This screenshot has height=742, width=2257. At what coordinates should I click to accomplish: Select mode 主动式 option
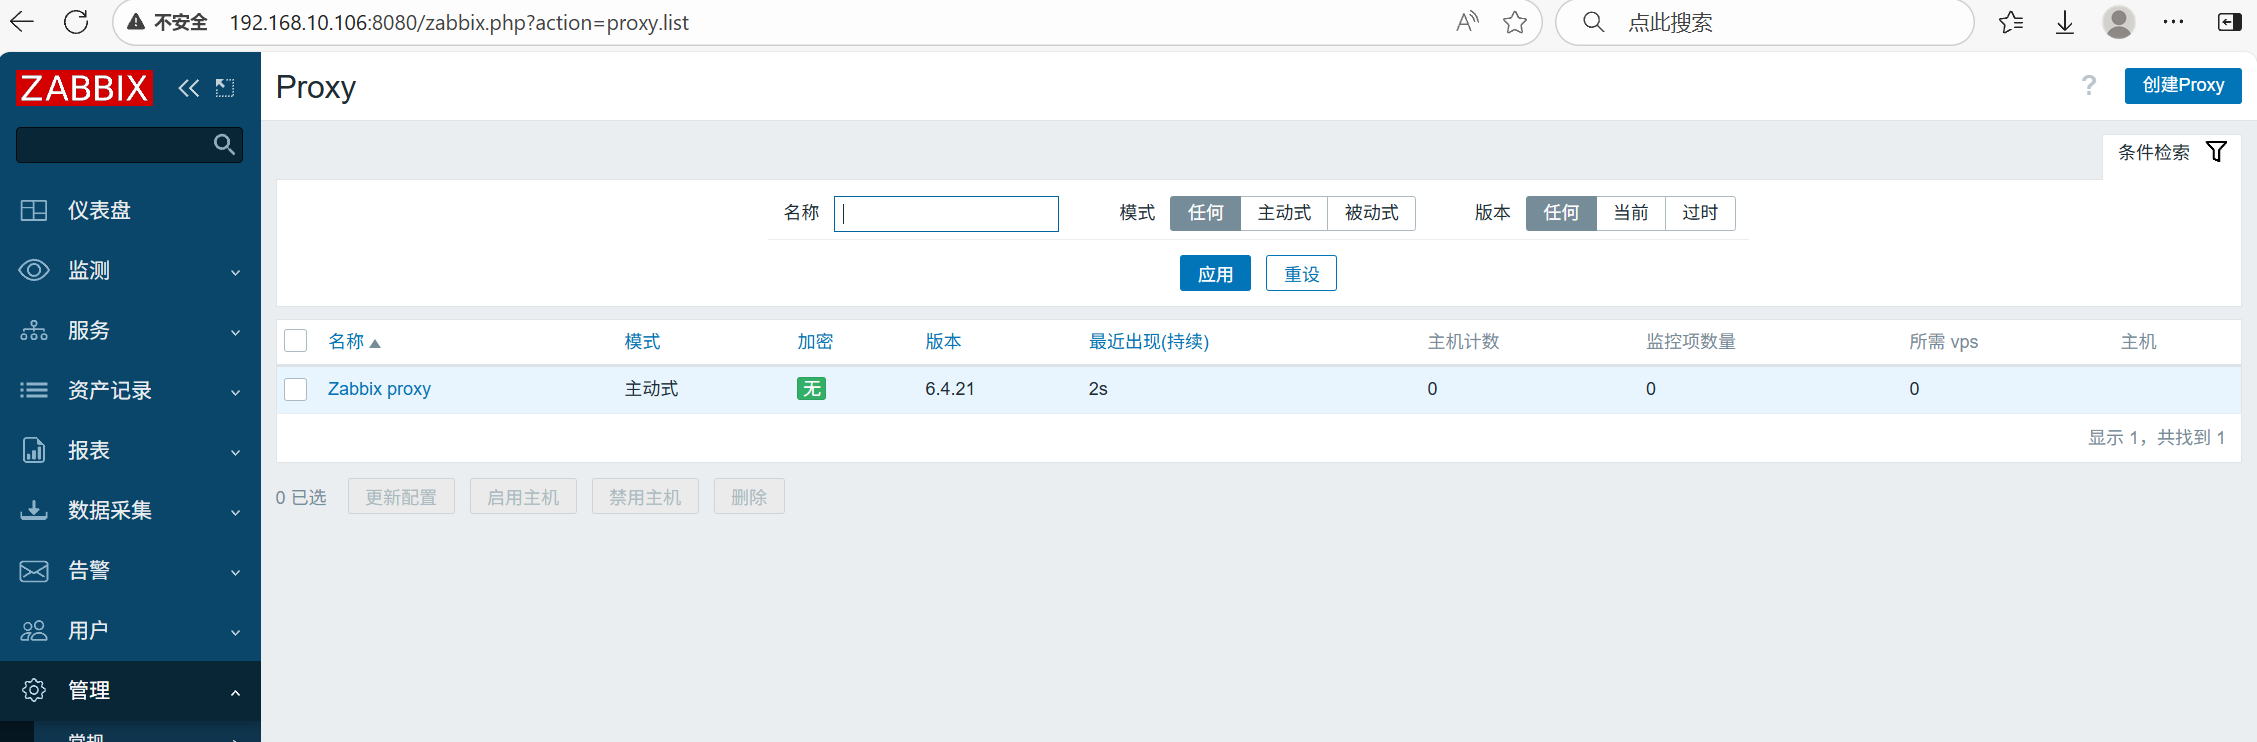pos(1284,213)
